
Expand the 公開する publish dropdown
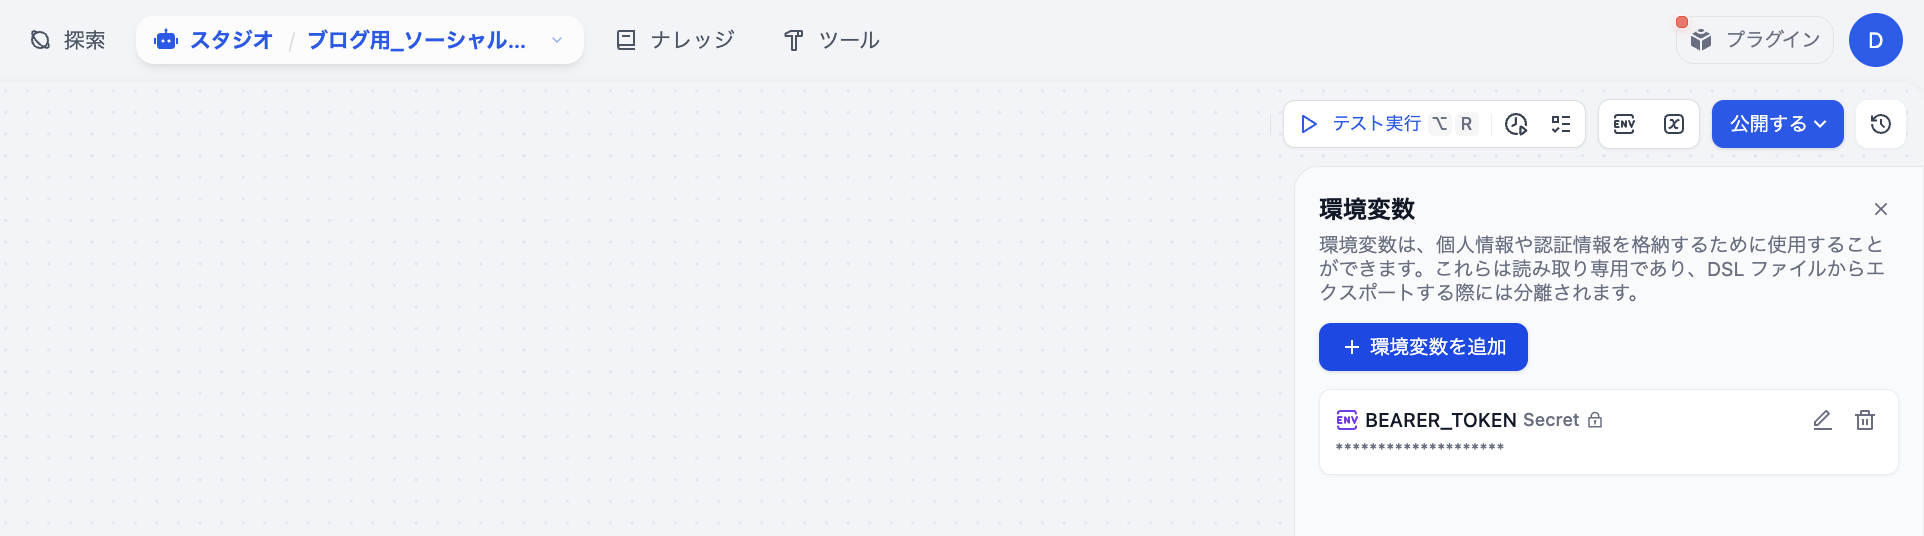click(x=1778, y=124)
